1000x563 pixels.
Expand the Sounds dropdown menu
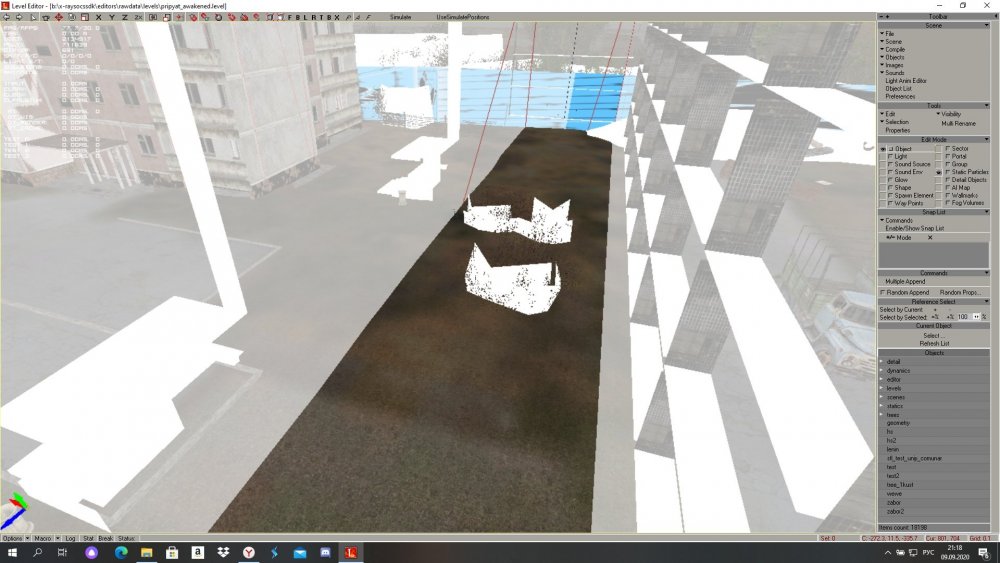tap(895, 73)
